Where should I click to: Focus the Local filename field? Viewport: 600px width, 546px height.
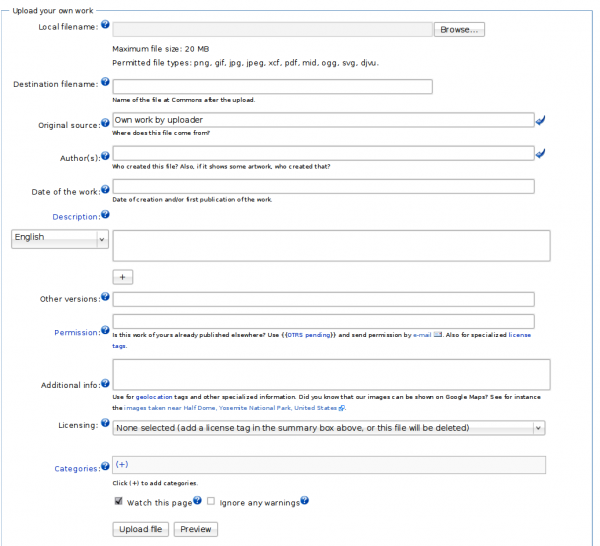(272, 29)
